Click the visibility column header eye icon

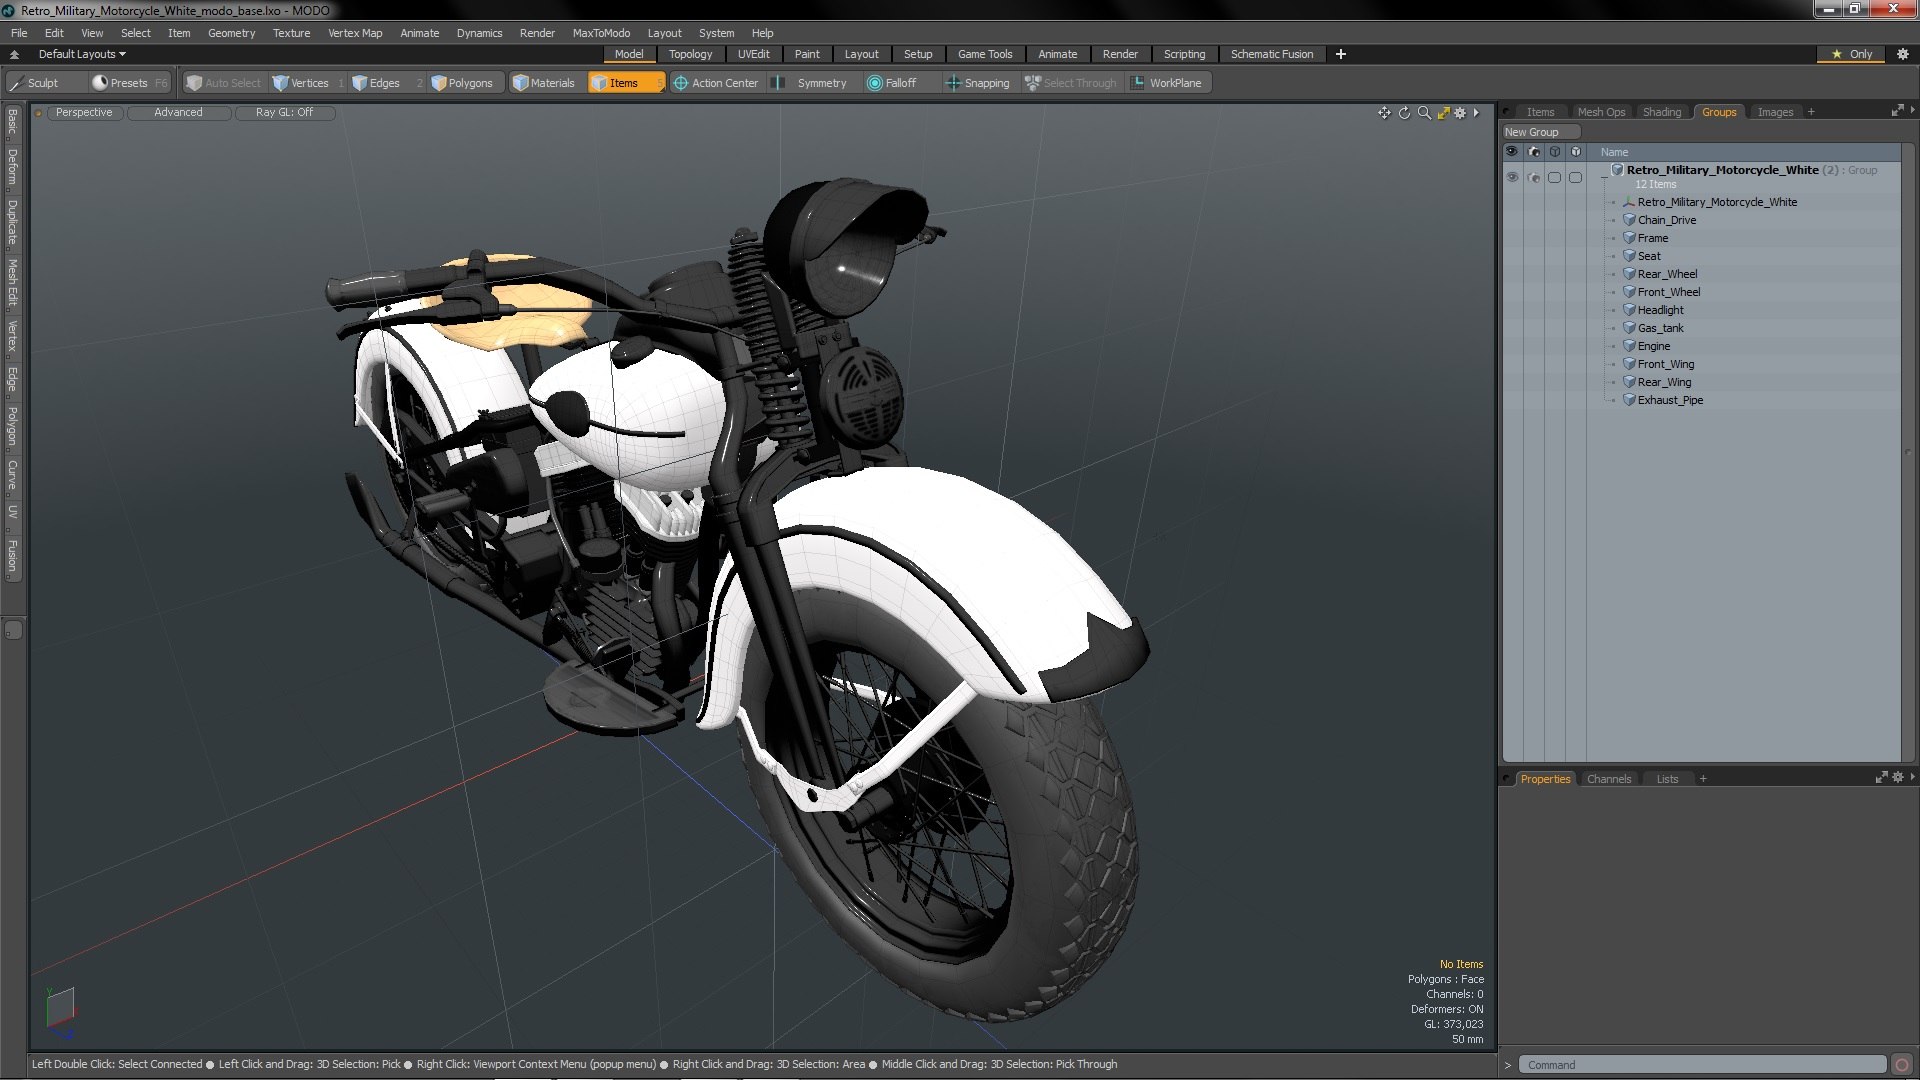click(x=1512, y=152)
